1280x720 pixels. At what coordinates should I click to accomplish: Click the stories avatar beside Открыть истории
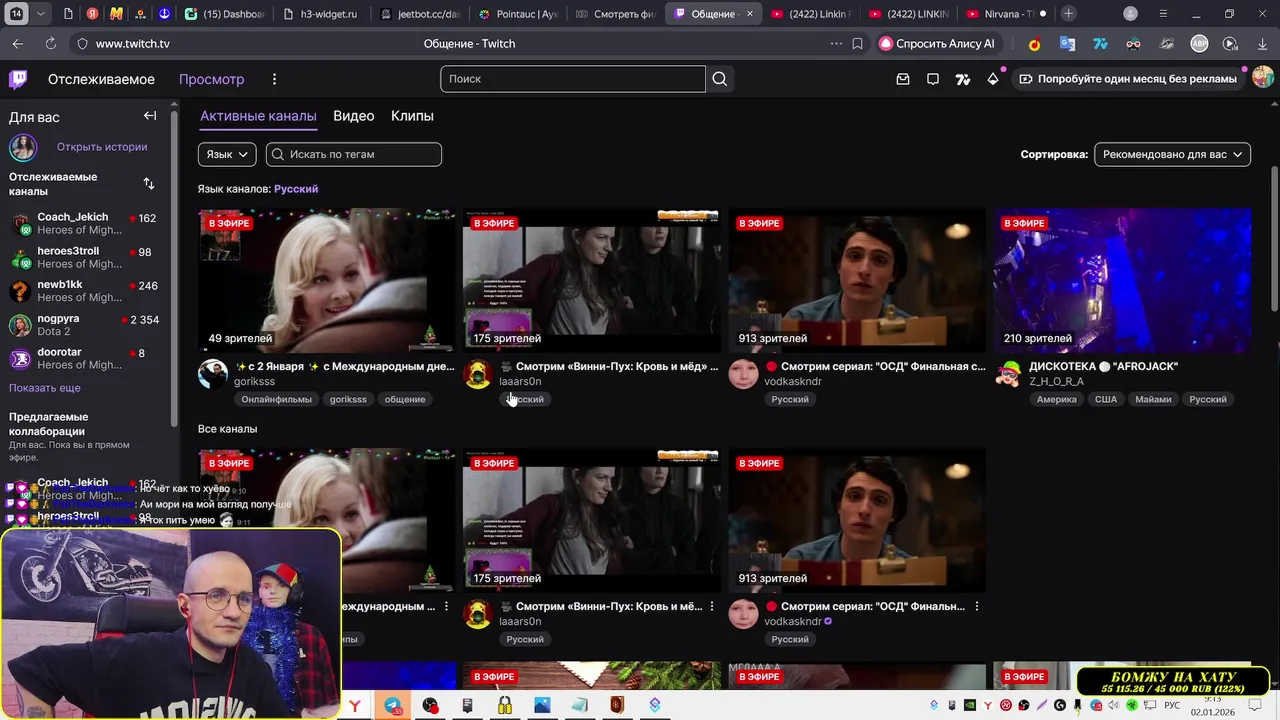pos(23,147)
